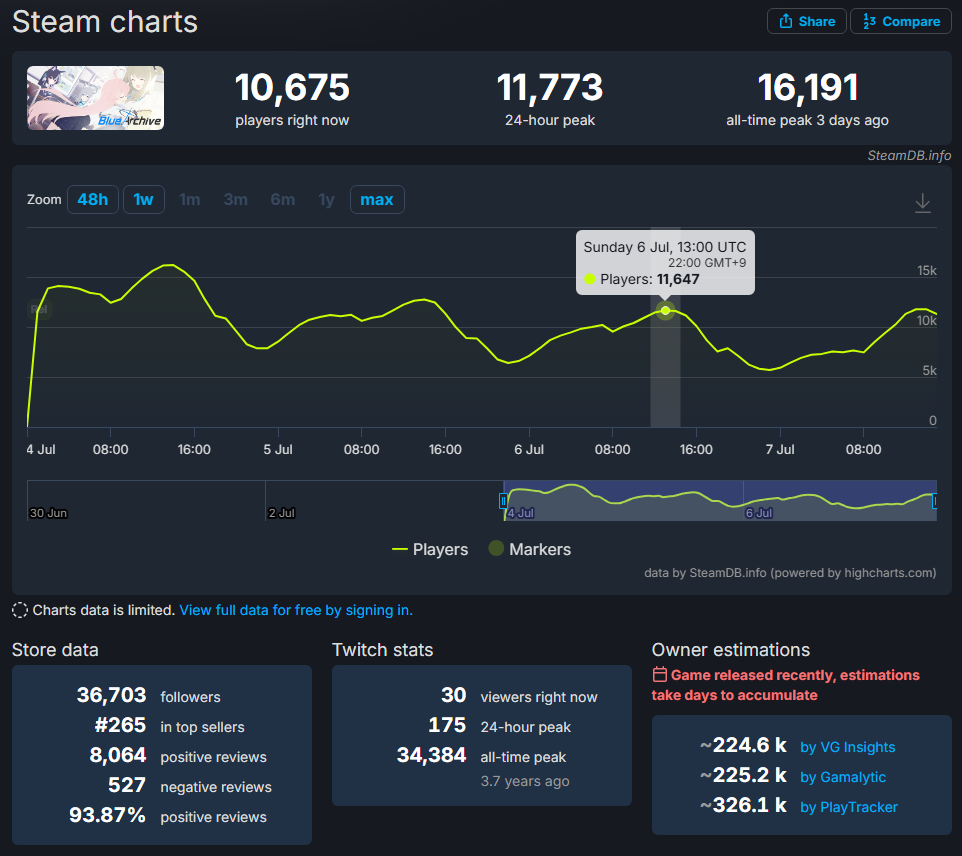Toggle the Players series in legend

tap(430, 549)
